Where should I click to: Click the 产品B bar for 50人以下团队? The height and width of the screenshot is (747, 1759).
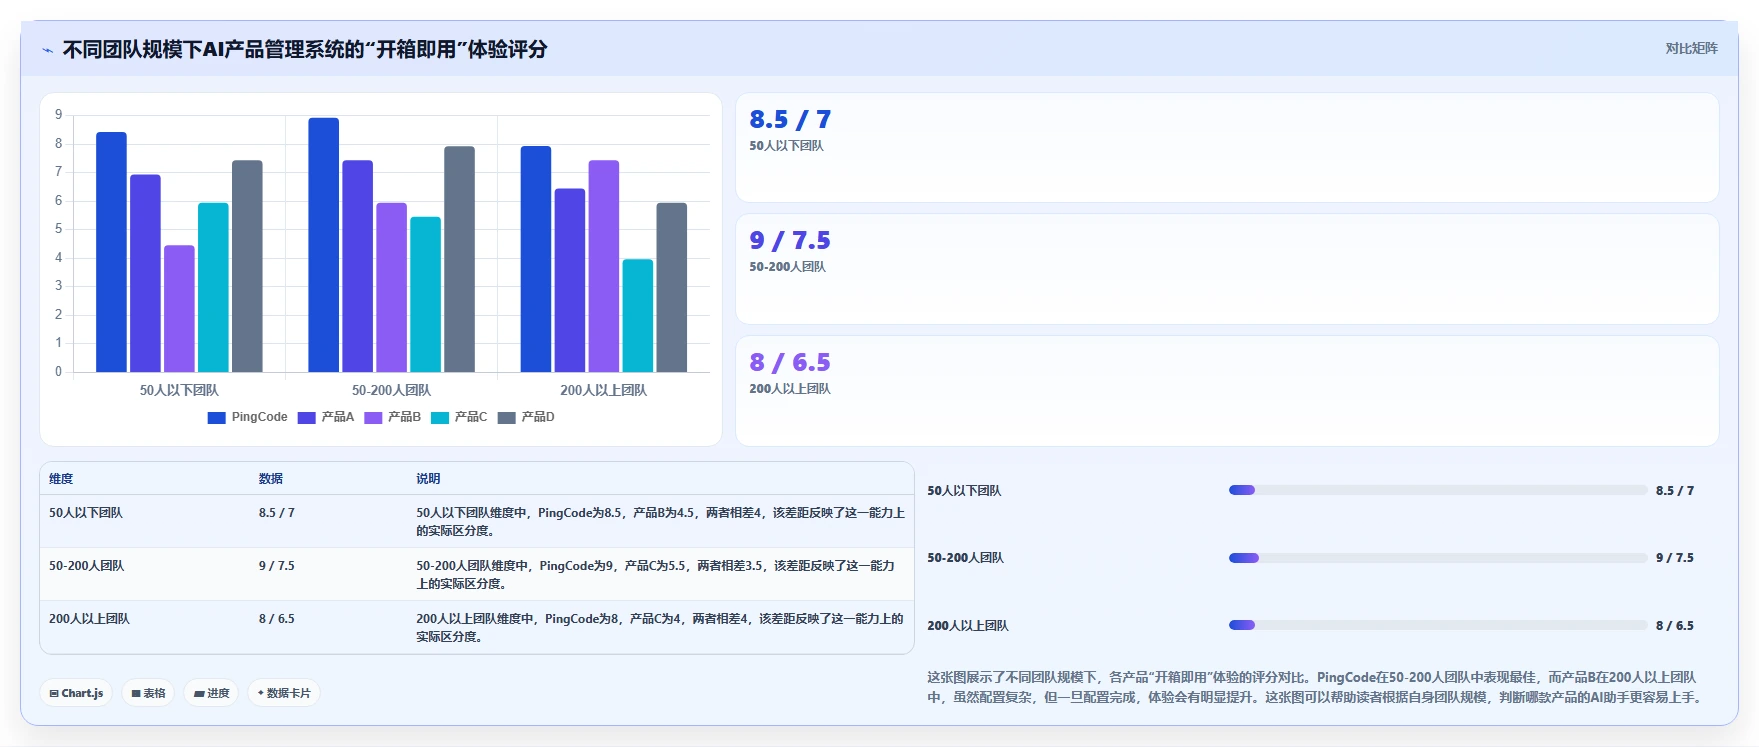pos(179,309)
